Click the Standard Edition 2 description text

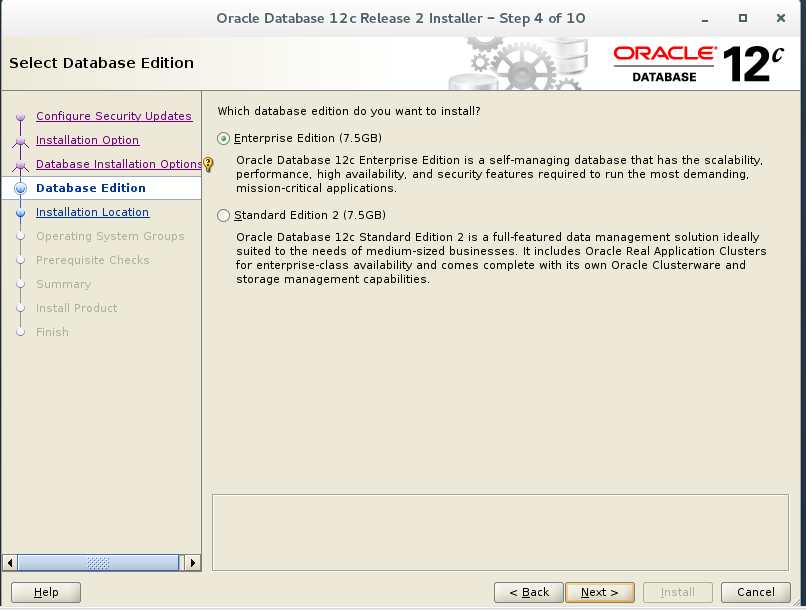[501, 258]
